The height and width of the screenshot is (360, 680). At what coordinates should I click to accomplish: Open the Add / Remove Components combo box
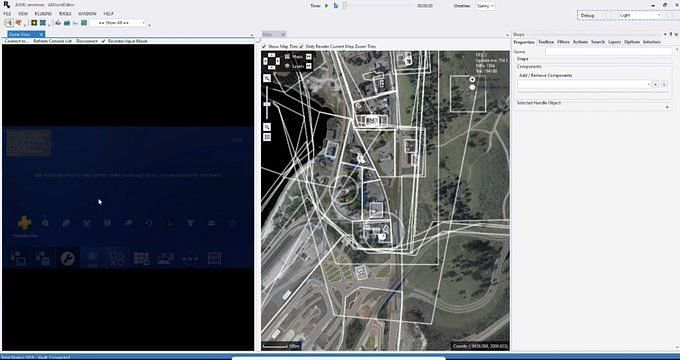pos(584,85)
